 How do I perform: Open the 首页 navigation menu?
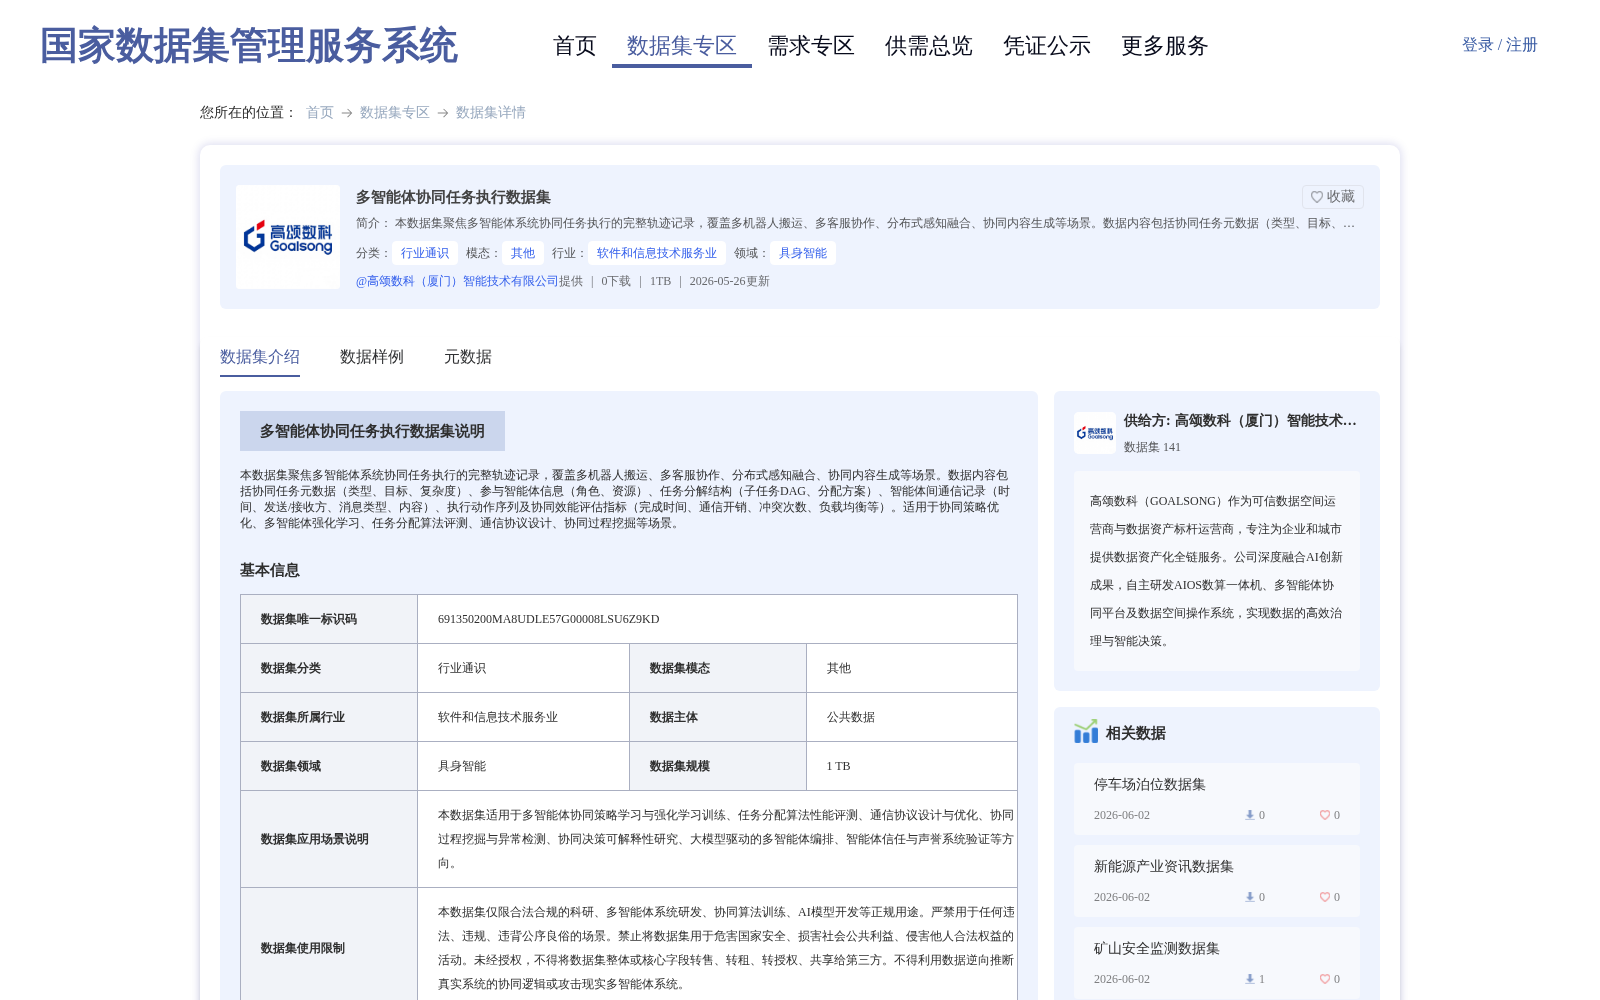tap(575, 46)
